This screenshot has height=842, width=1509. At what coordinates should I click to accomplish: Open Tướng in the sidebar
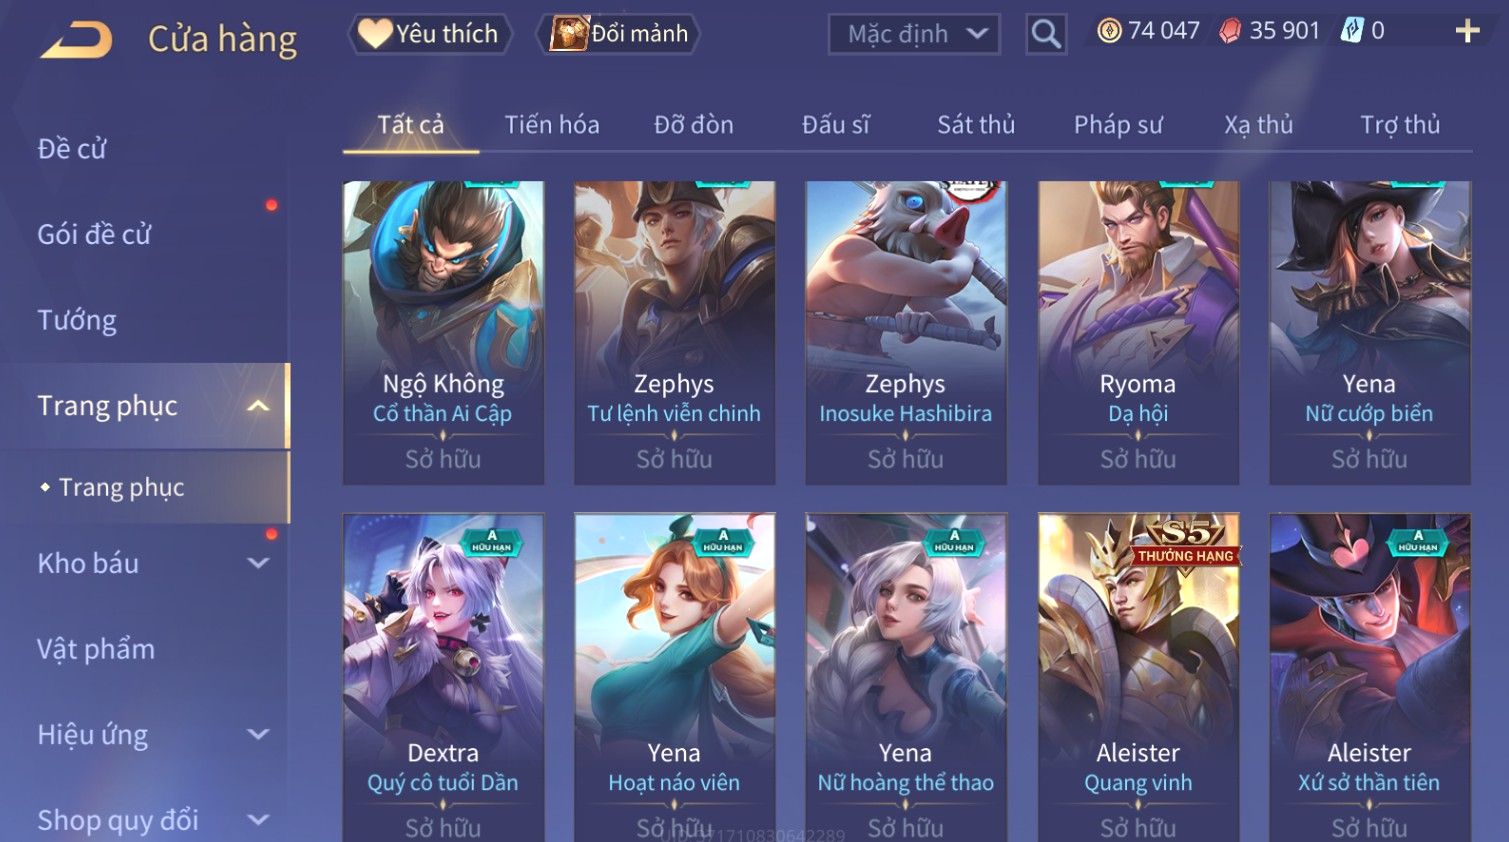(x=77, y=320)
